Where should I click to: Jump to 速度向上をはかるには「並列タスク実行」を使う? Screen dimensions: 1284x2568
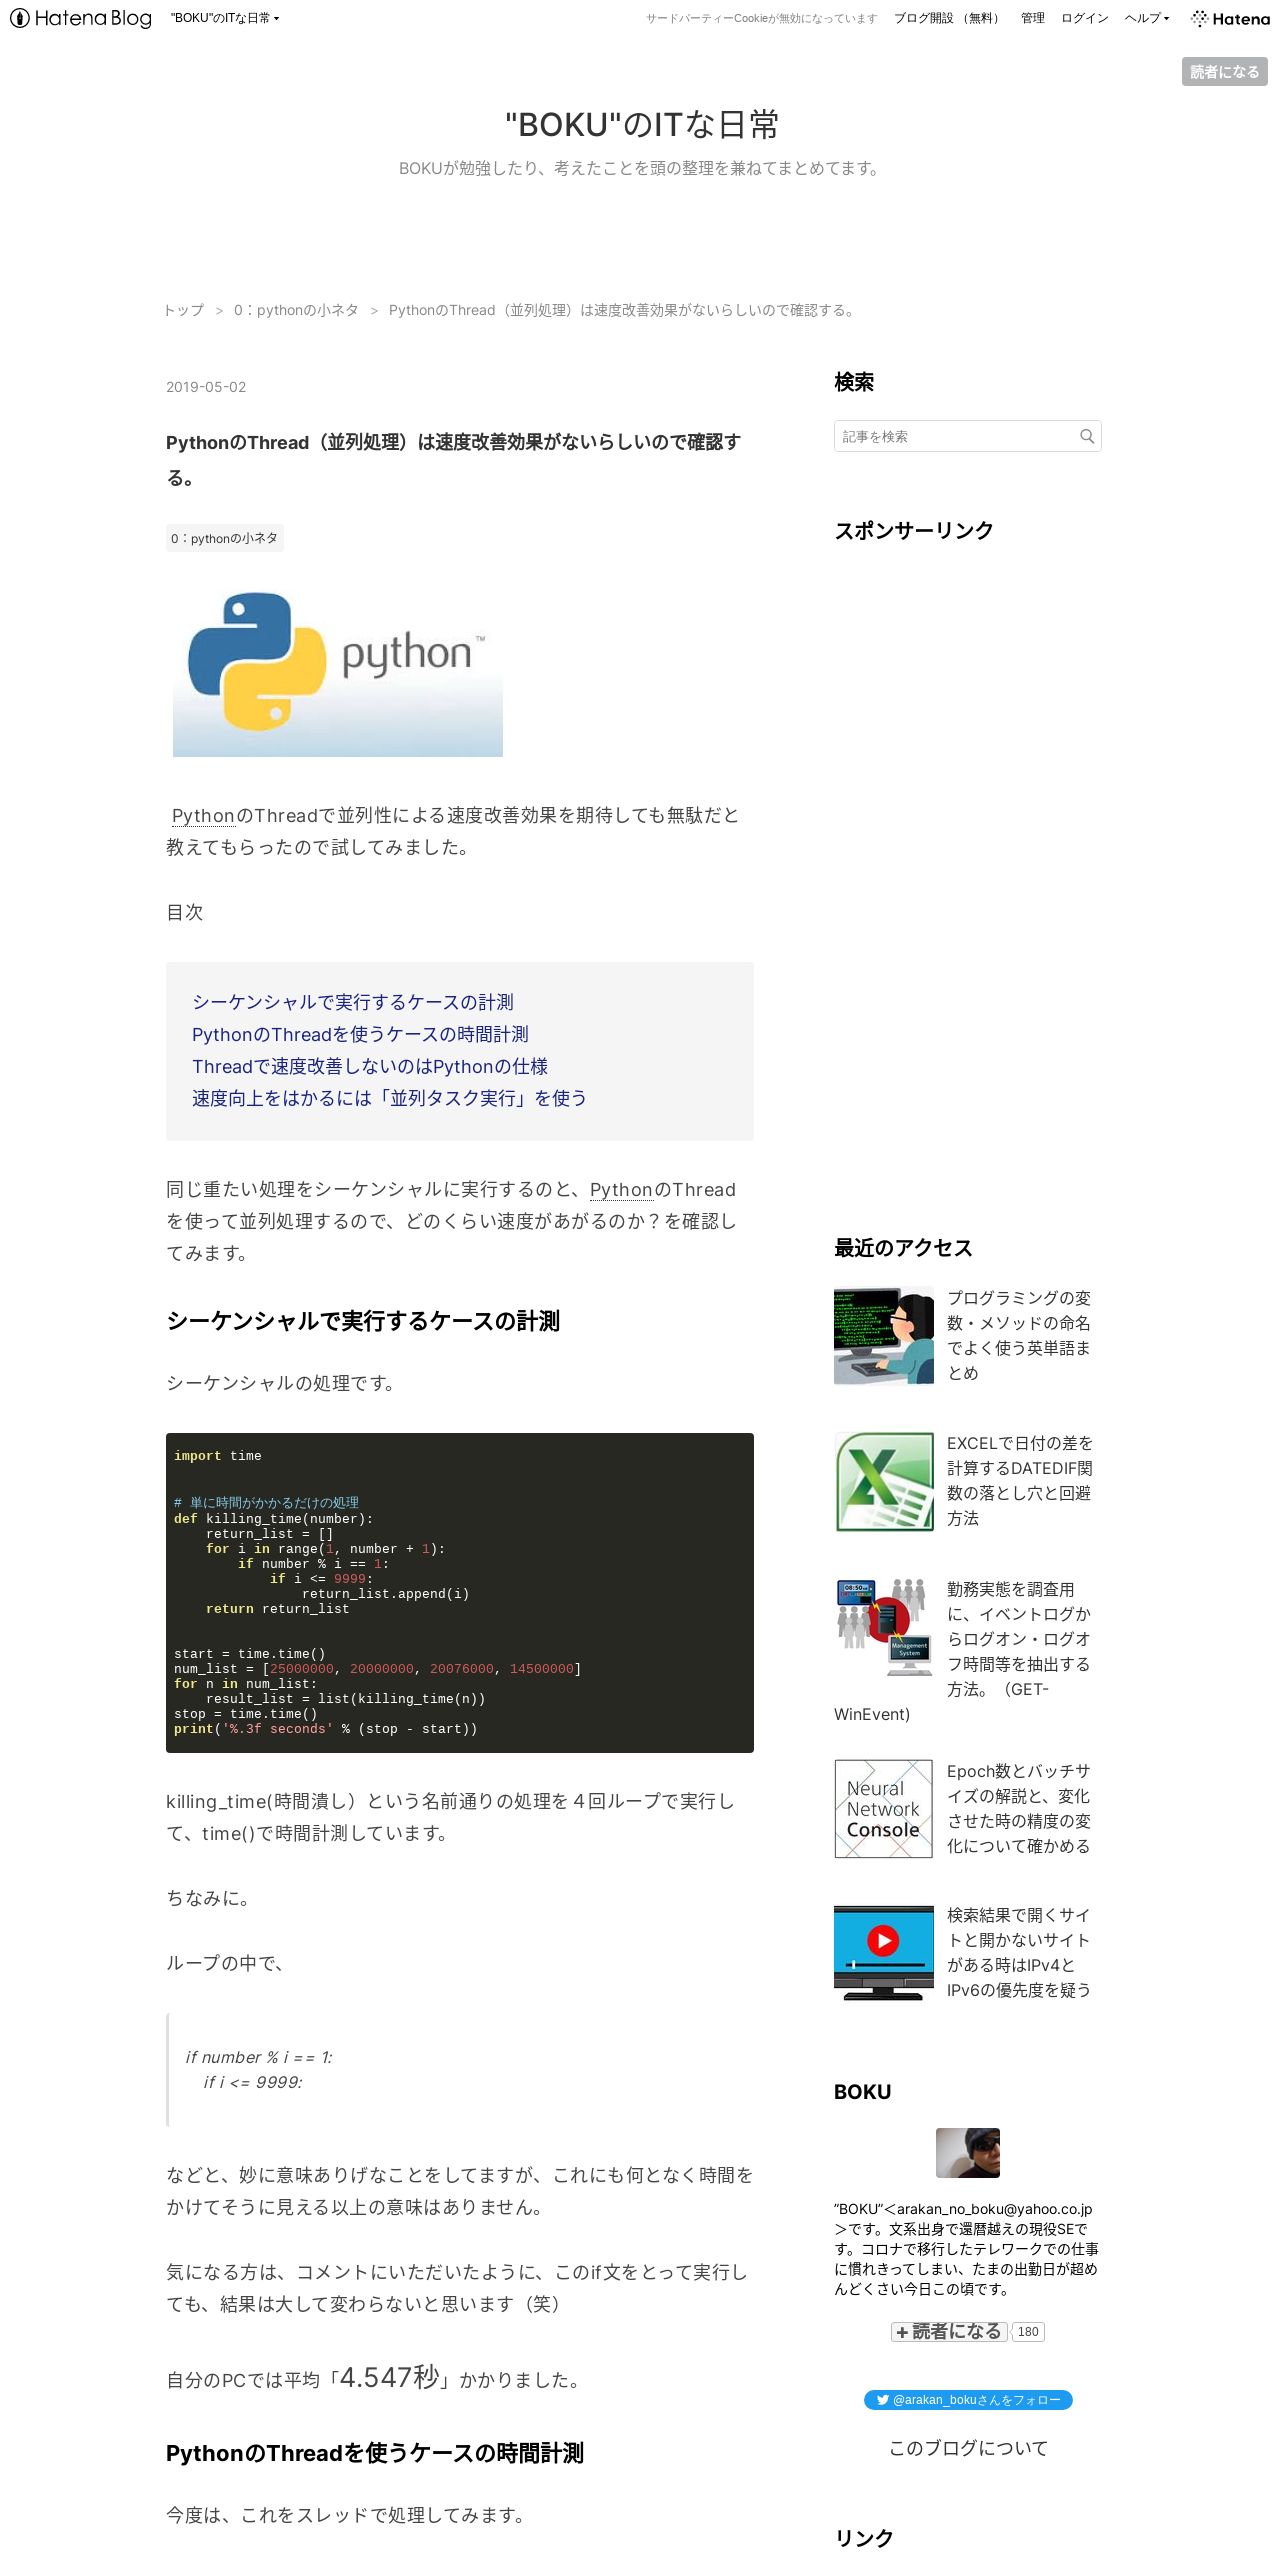(390, 1098)
